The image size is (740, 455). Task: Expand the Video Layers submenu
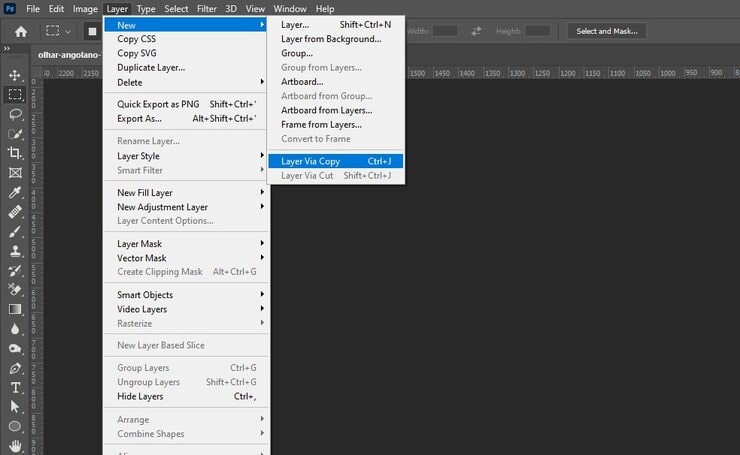(x=186, y=309)
